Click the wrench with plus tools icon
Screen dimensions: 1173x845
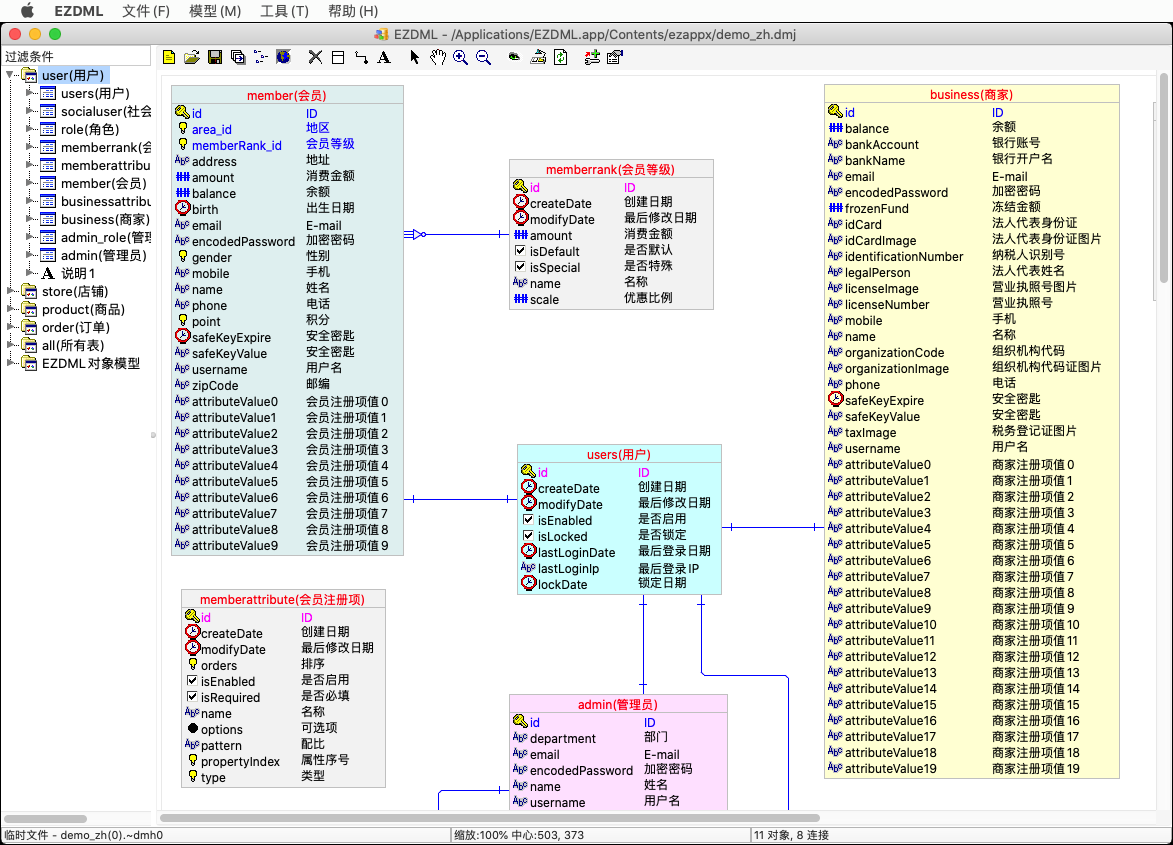592,58
